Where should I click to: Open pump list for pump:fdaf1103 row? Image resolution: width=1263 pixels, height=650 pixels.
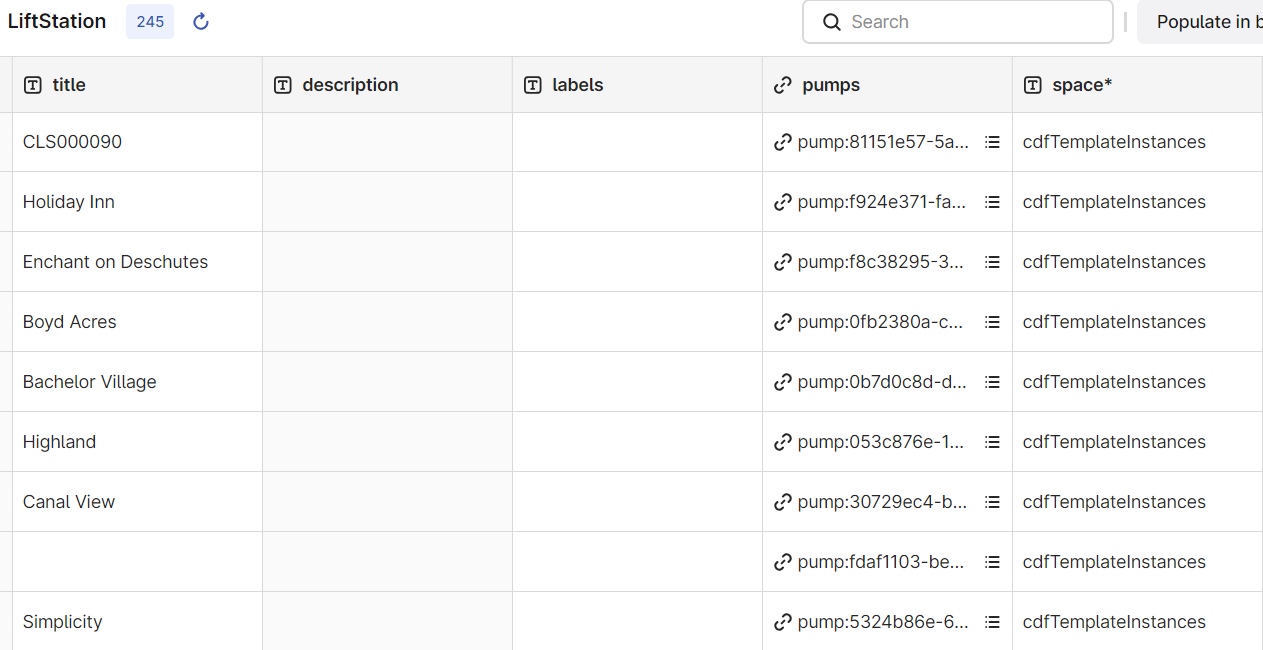[x=992, y=562]
